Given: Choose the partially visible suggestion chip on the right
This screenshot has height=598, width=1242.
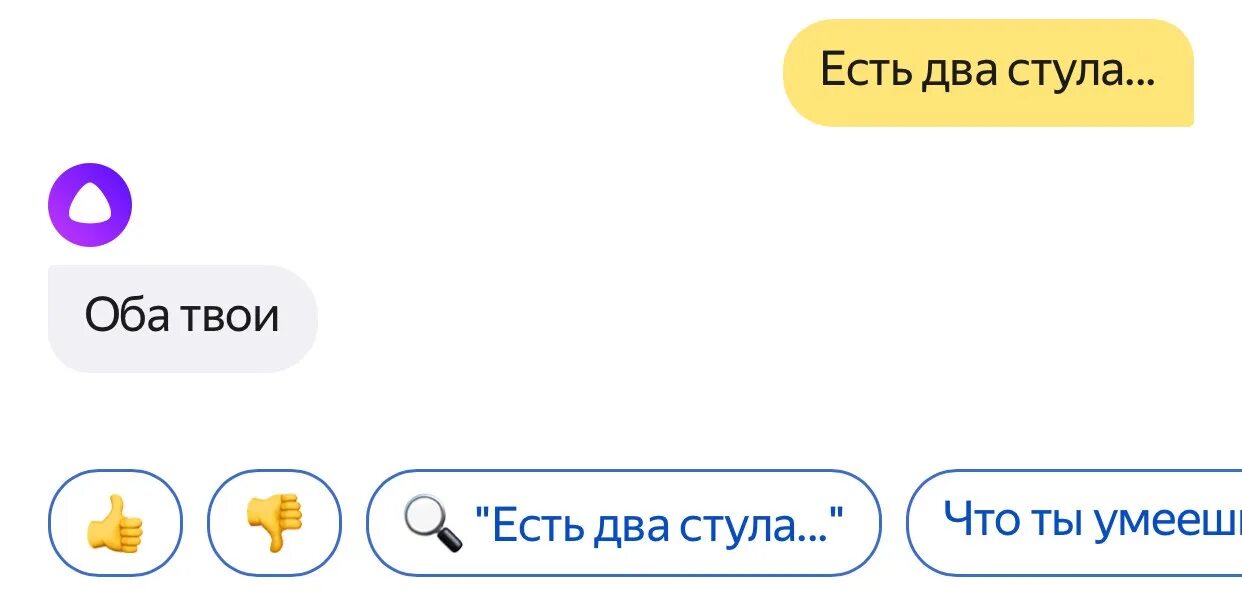Looking at the screenshot, I should click(x=1074, y=523).
